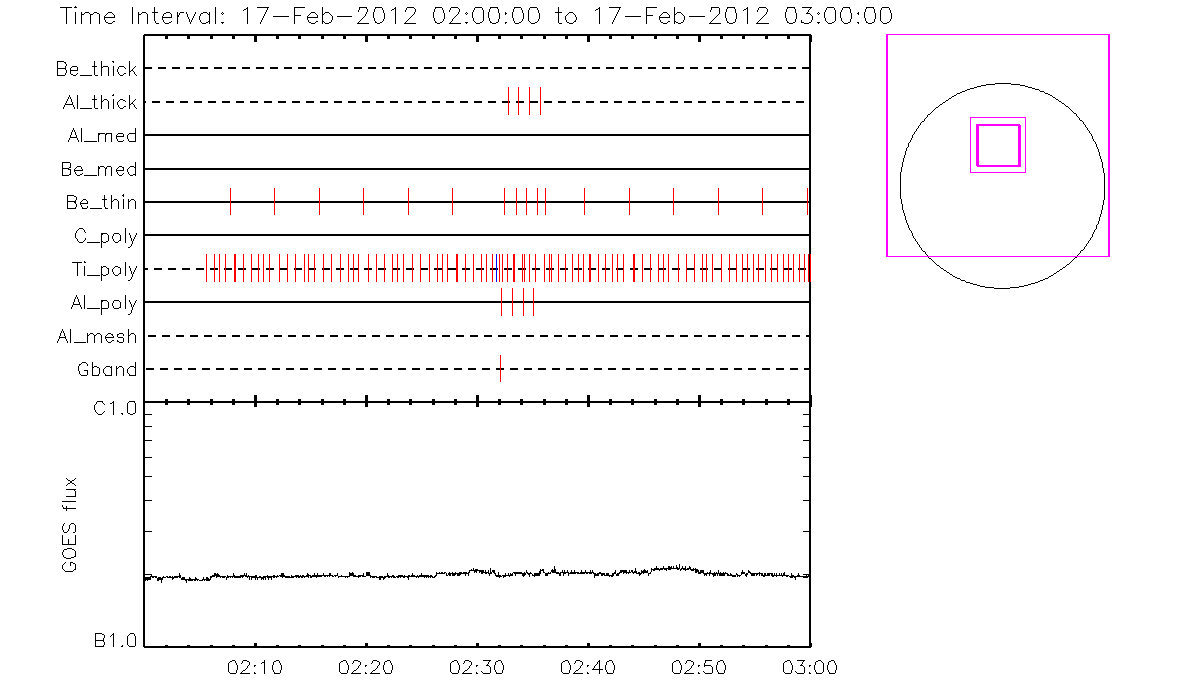Select the Gband filter label
The height and width of the screenshot is (700, 1200).
[107, 370]
